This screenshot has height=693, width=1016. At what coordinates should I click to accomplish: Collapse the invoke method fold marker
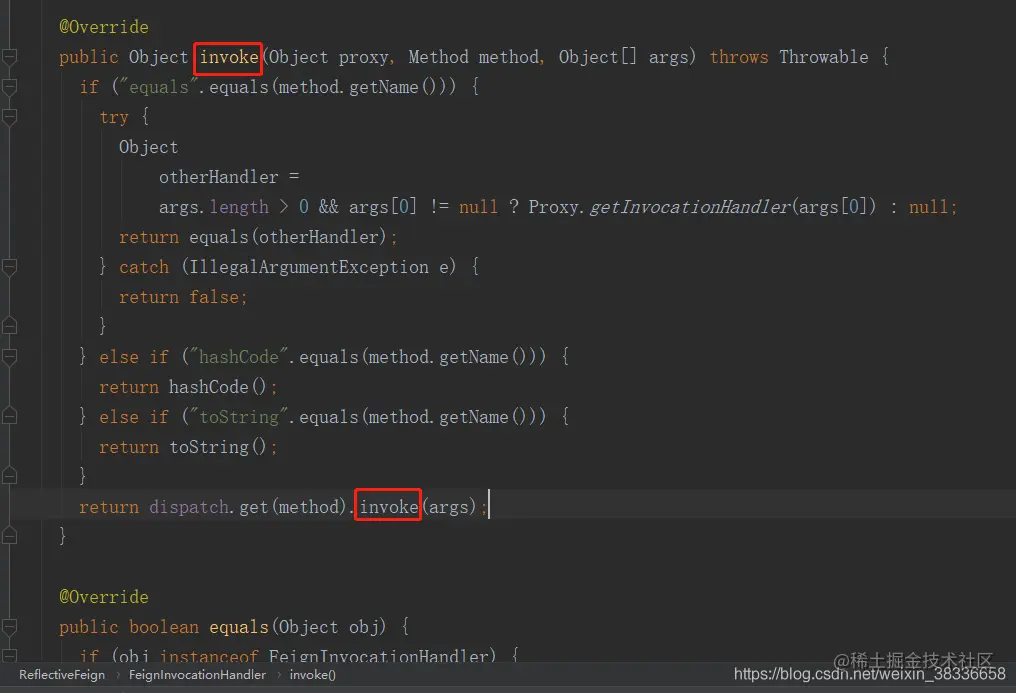tap(9, 57)
